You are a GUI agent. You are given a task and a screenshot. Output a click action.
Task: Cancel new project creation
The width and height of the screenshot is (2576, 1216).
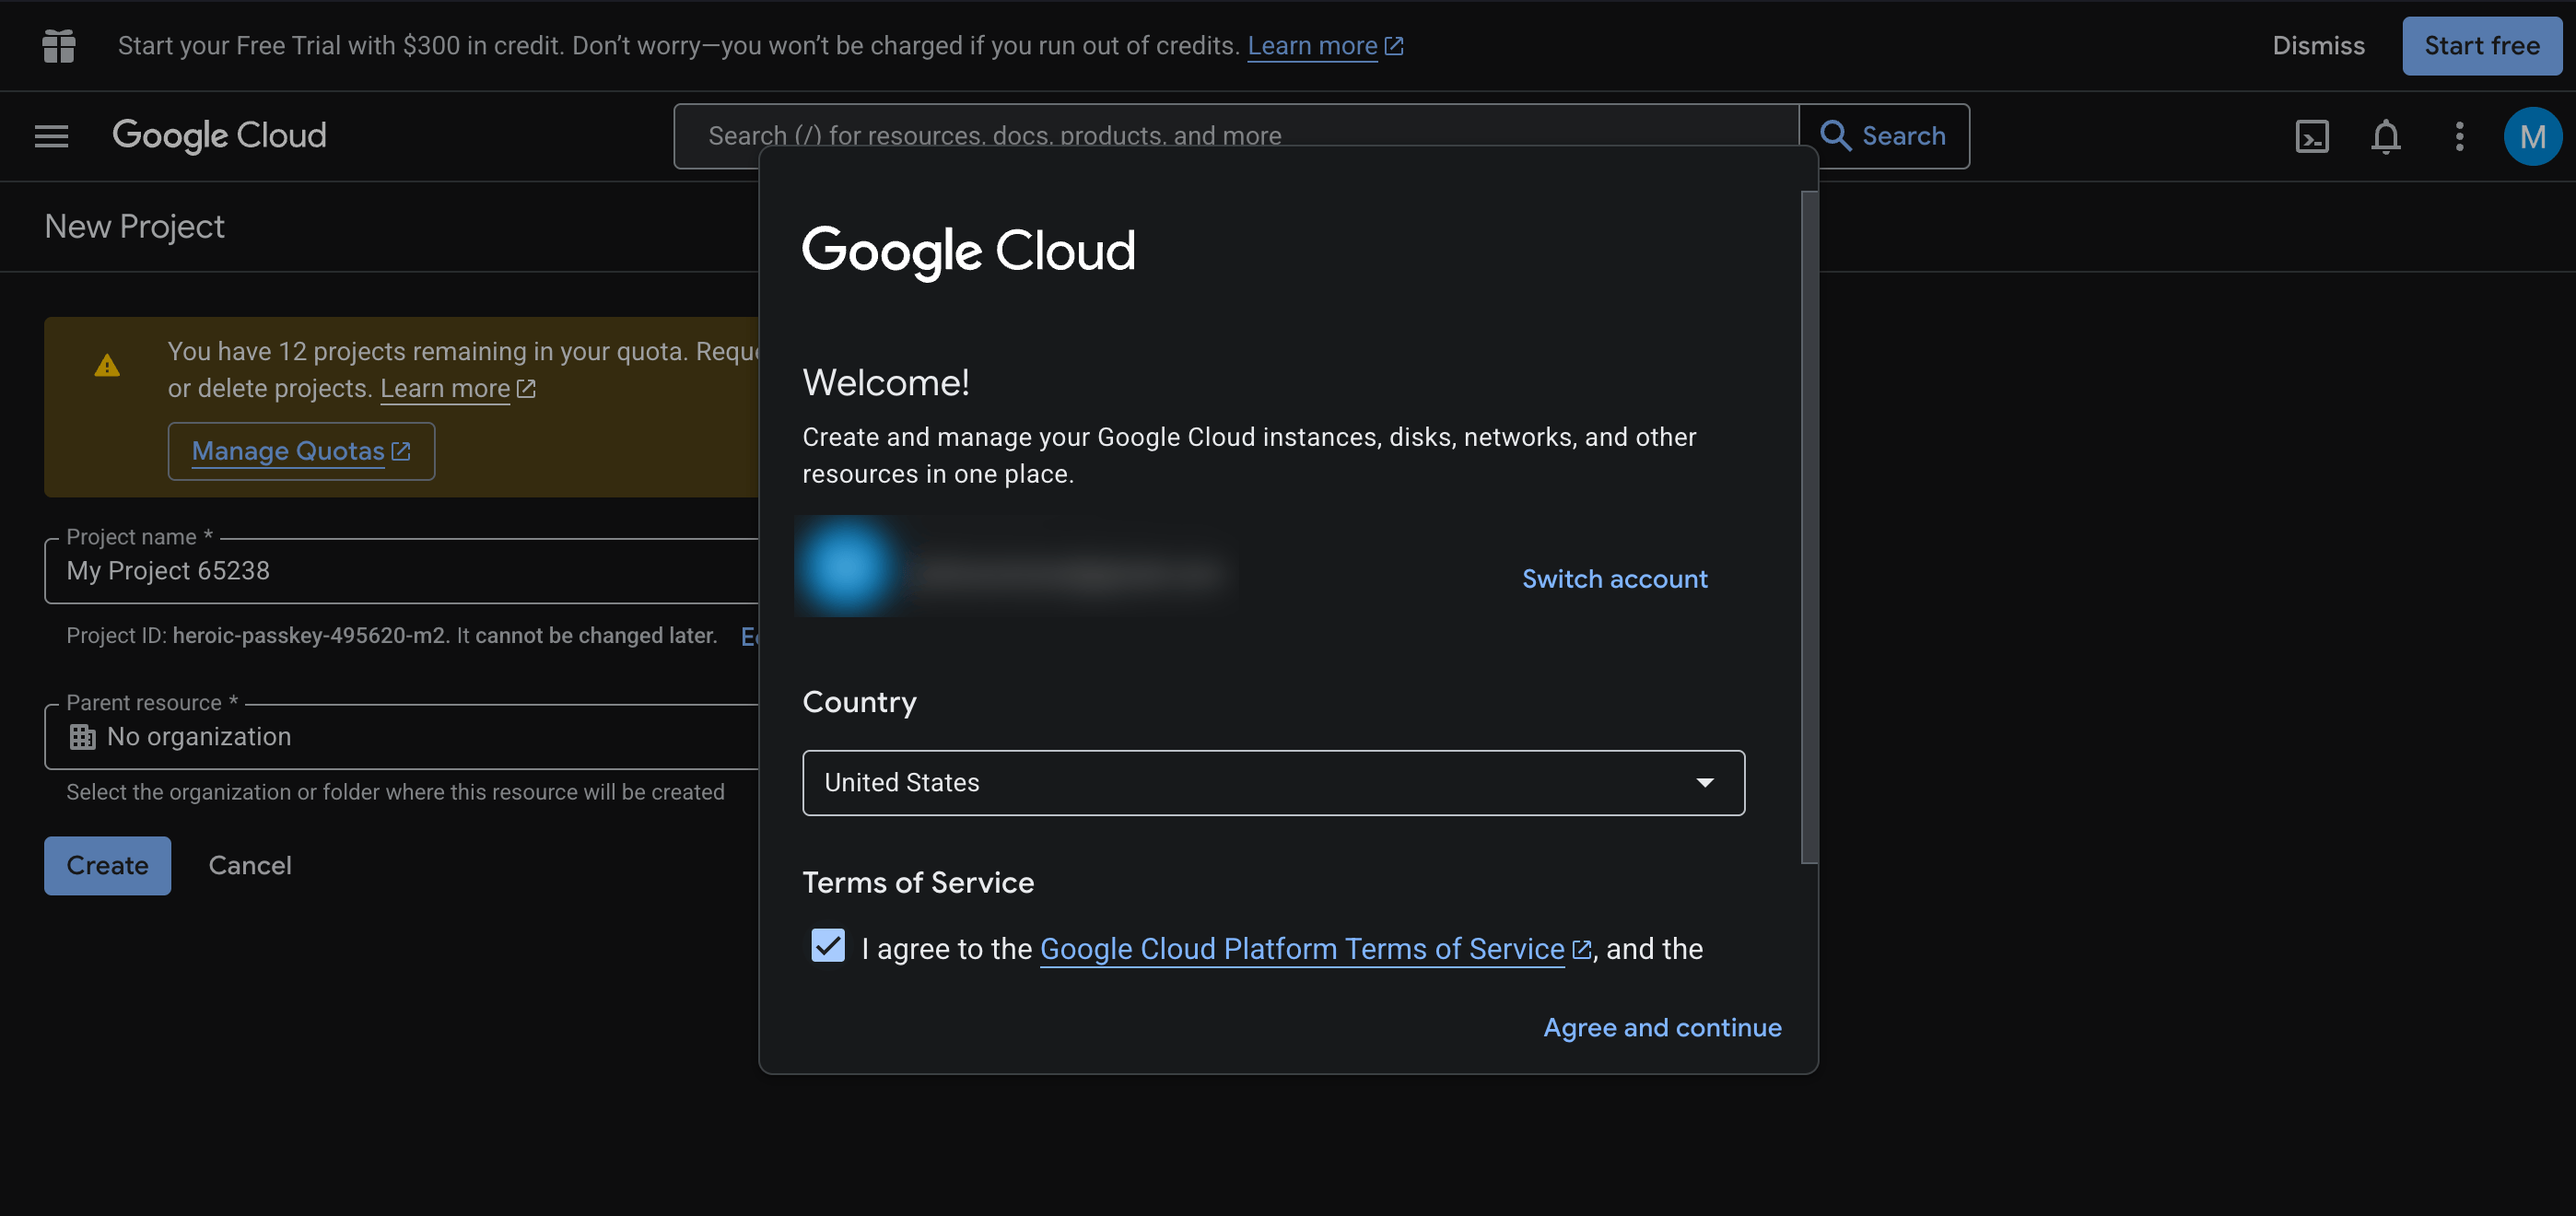[250, 866]
